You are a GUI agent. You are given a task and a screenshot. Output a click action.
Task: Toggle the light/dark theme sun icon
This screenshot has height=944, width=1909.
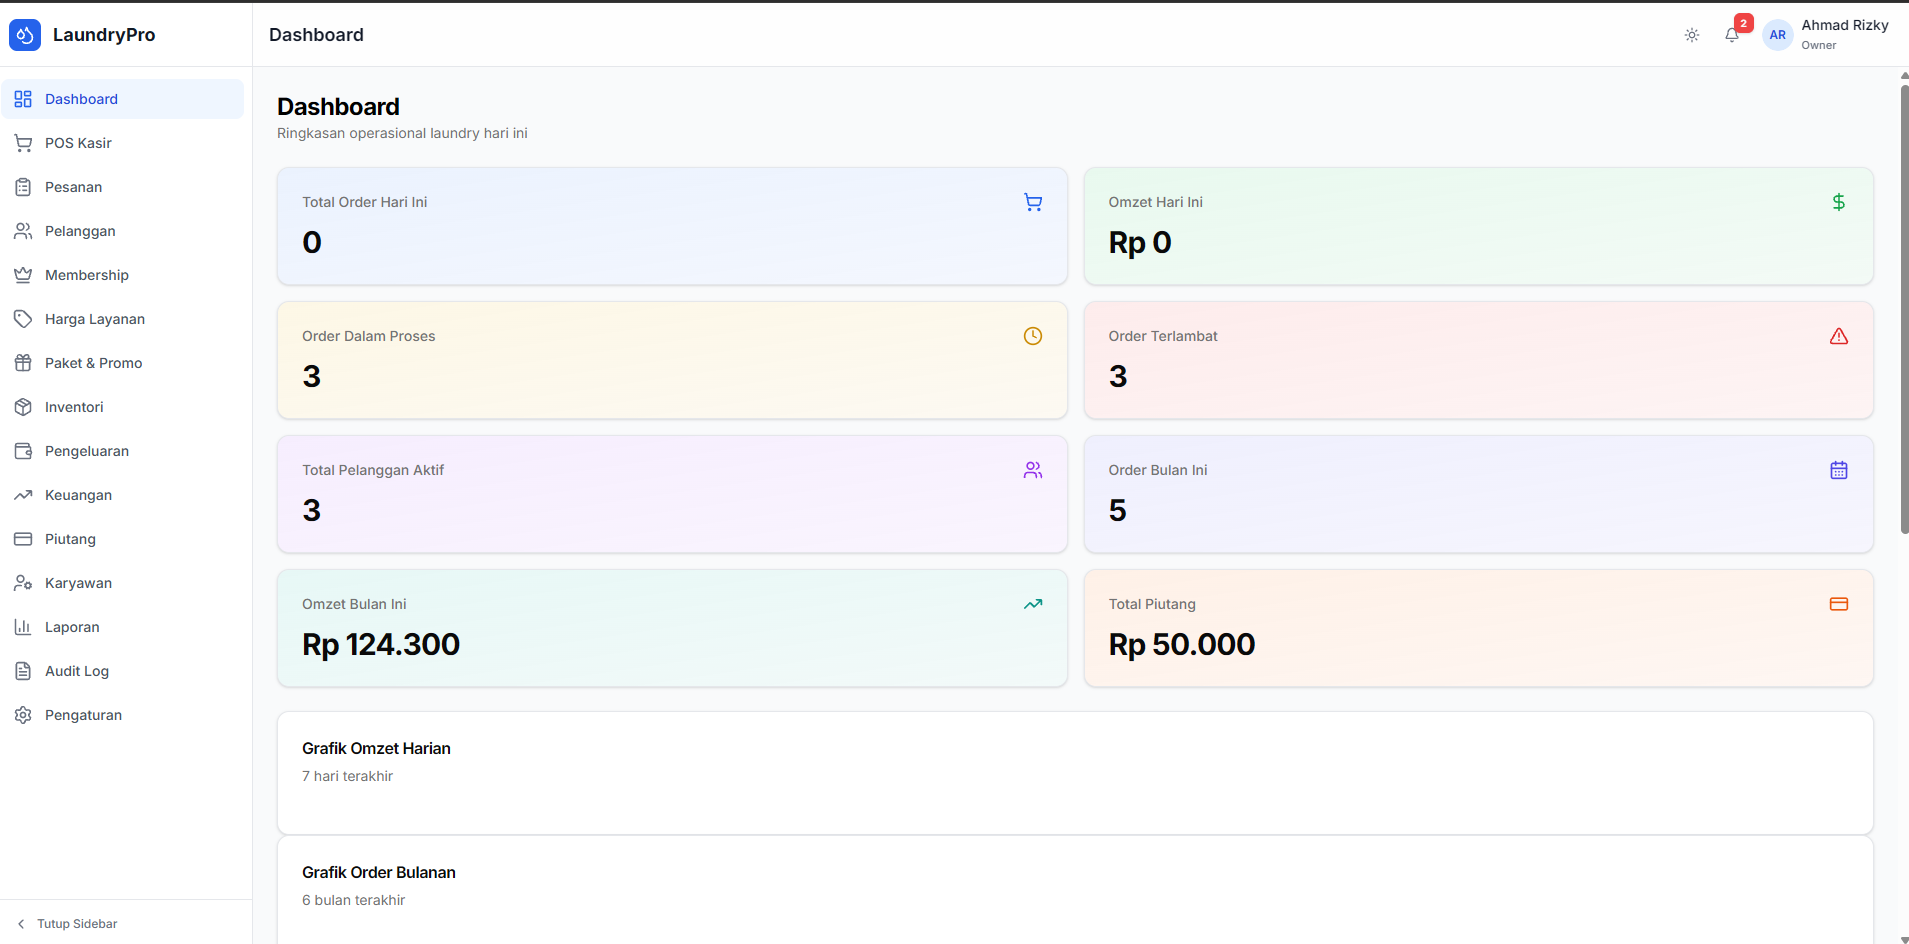[x=1691, y=35]
